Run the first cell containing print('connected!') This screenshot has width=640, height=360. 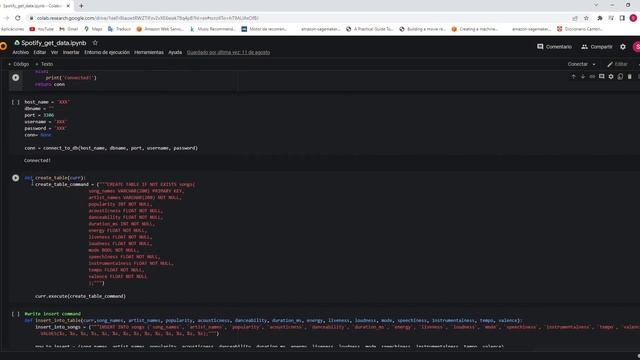pyautogui.click(x=16, y=78)
